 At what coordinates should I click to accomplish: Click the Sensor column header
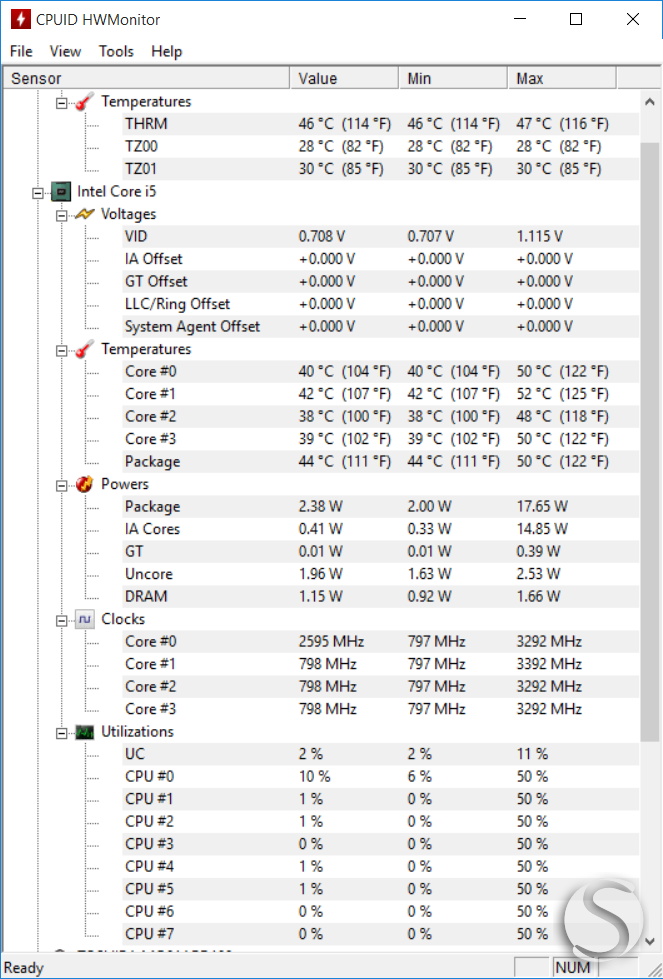[x=145, y=78]
